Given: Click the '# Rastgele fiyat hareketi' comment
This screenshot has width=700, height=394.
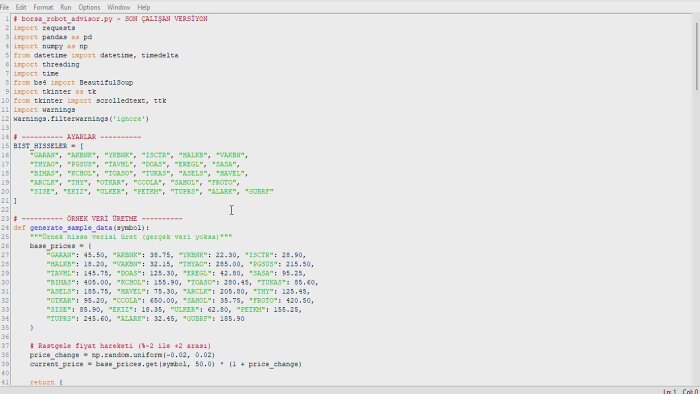Looking at the screenshot, I should pos(120,346).
